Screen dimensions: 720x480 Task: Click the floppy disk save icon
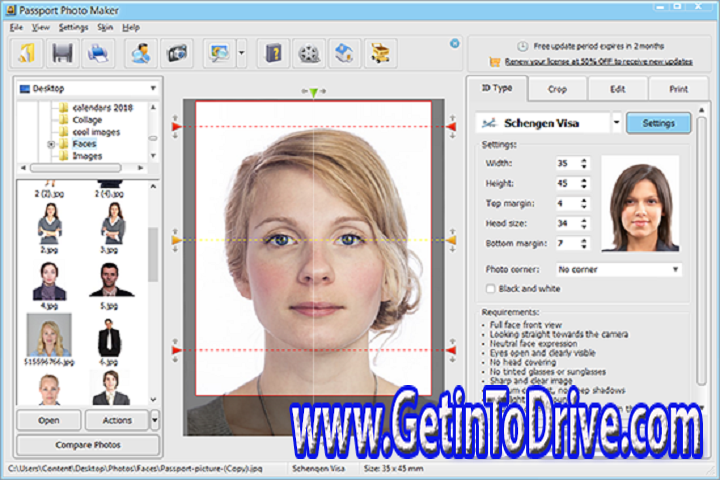(62, 53)
